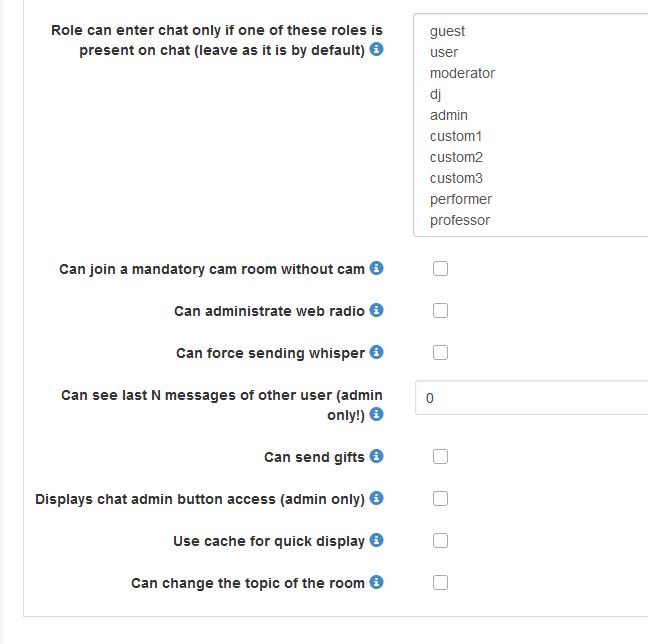Viewport: 648px width, 644px height.
Task: Click info icon next to mandatory cam room
Action: point(377,269)
